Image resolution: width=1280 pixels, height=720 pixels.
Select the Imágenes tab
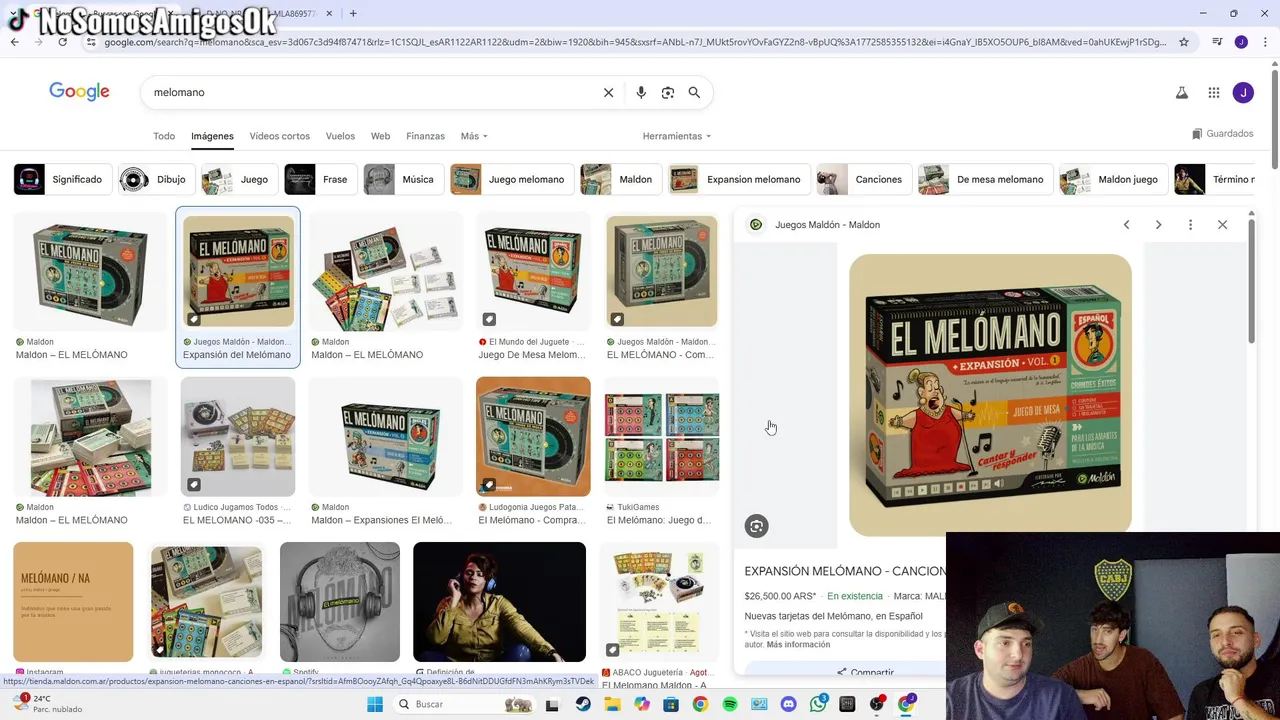click(x=212, y=136)
